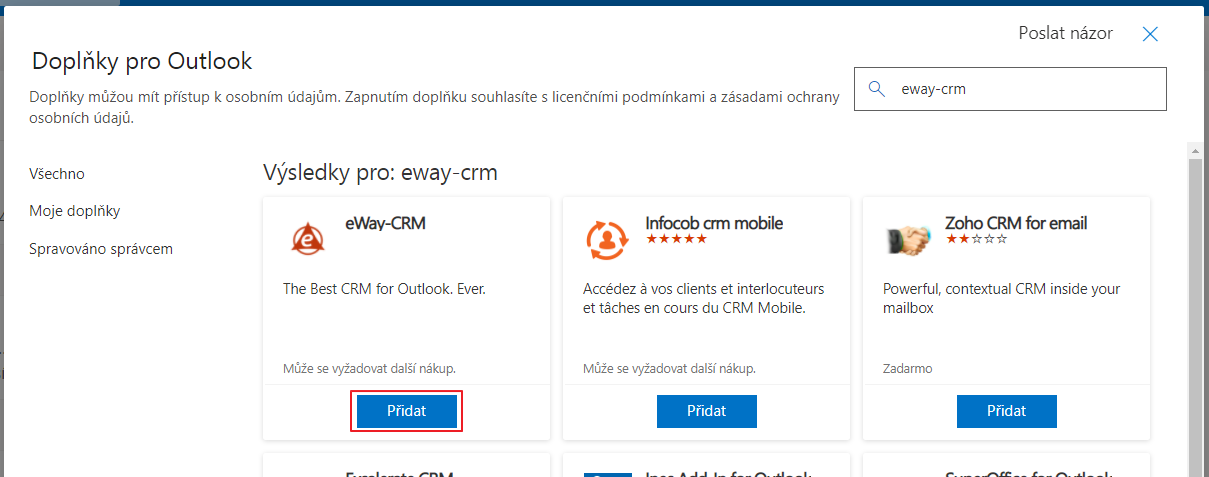Open Zoho CRM for email title

pos(1016,223)
